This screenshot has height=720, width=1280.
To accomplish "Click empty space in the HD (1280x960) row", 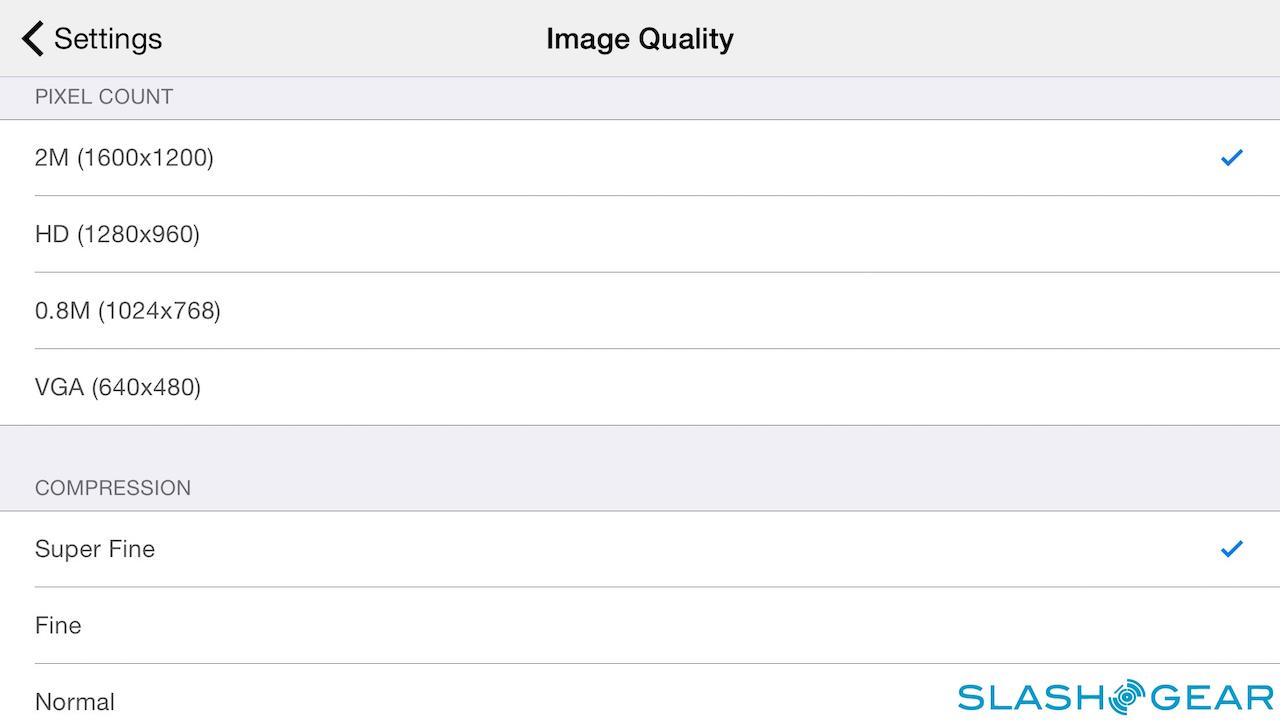I will pyautogui.click(x=700, y=234).
